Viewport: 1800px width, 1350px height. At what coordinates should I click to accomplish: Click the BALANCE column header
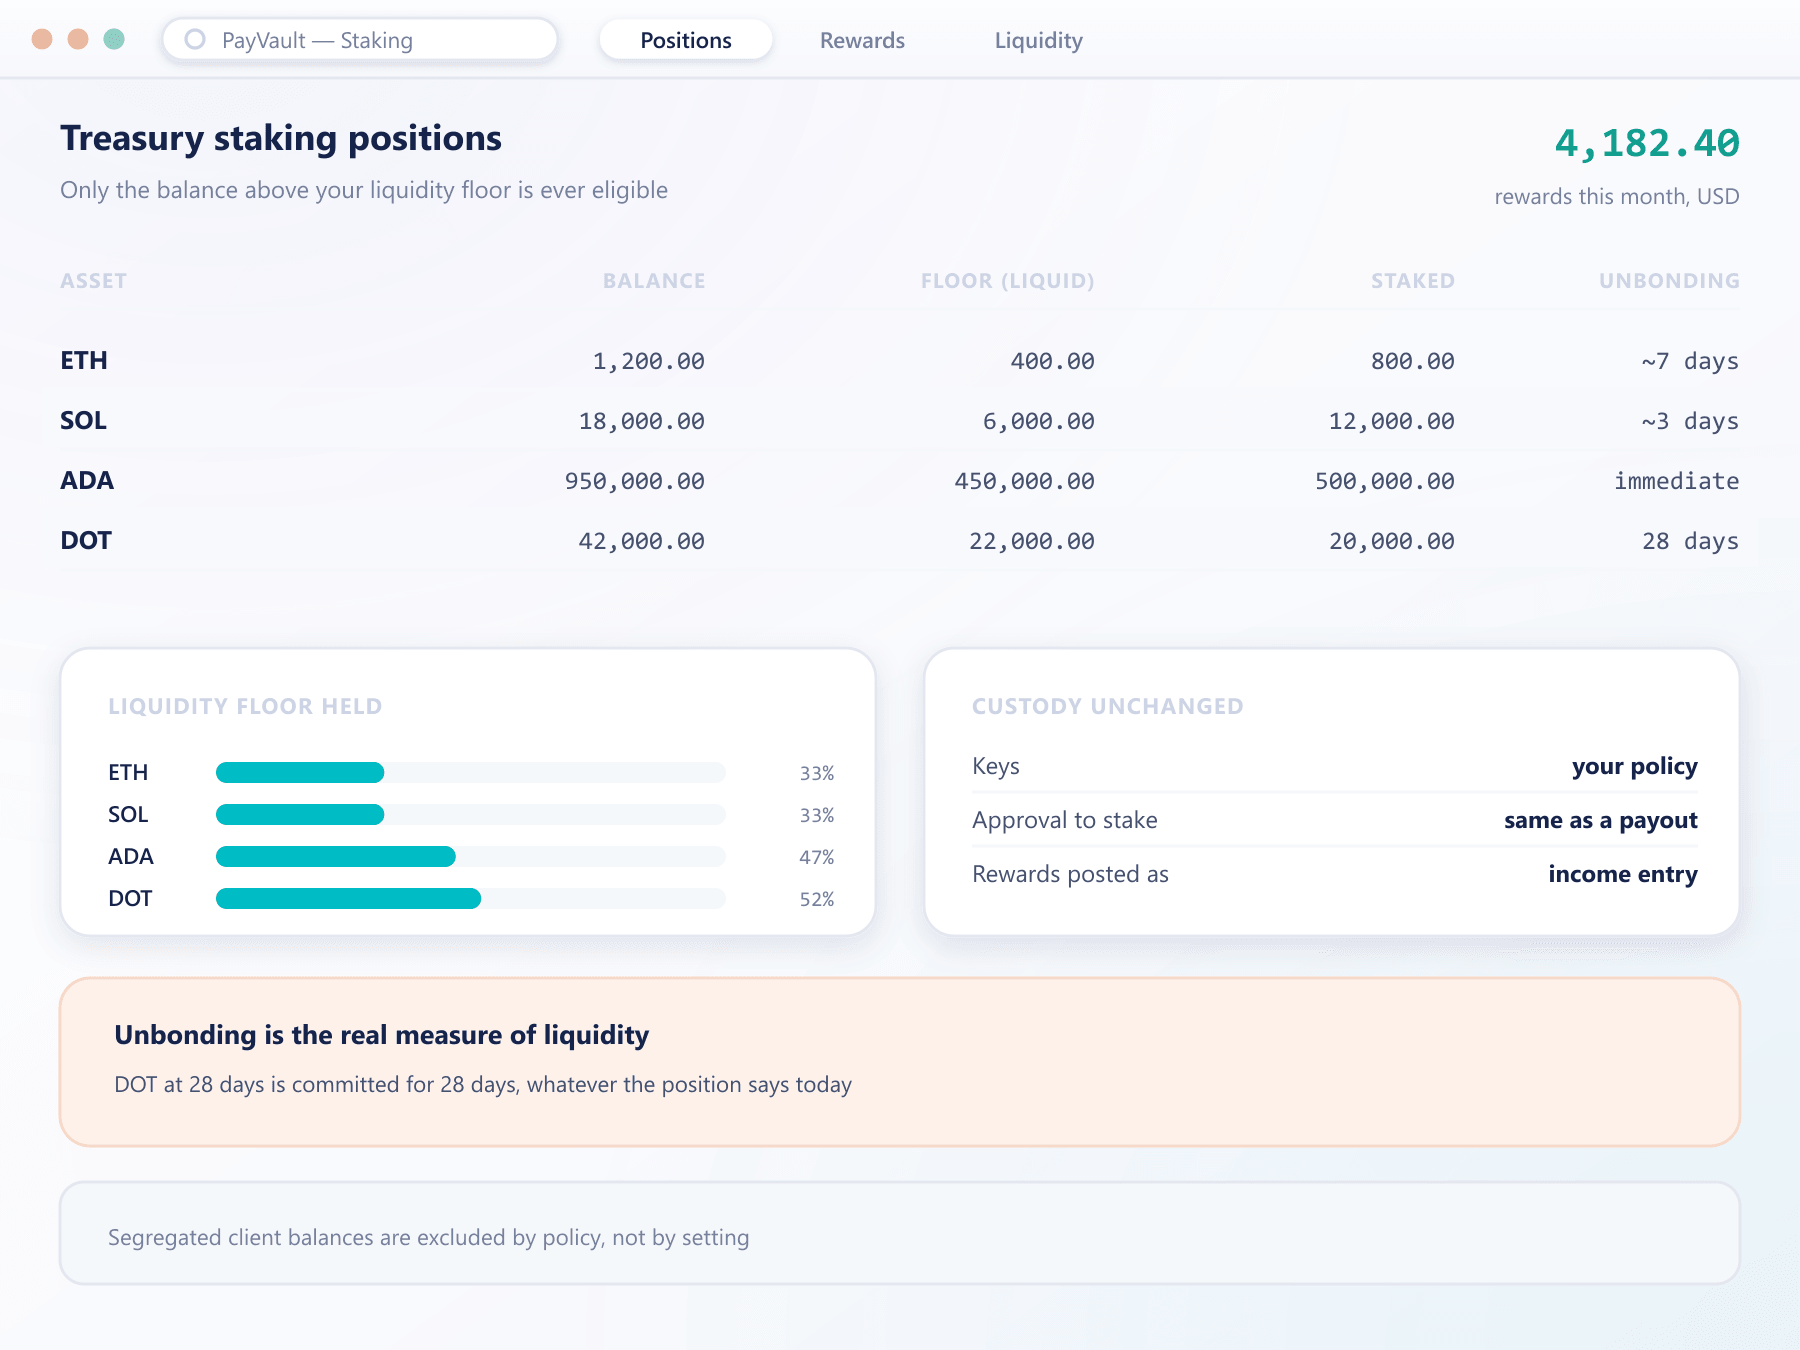(x=654, y=281)
